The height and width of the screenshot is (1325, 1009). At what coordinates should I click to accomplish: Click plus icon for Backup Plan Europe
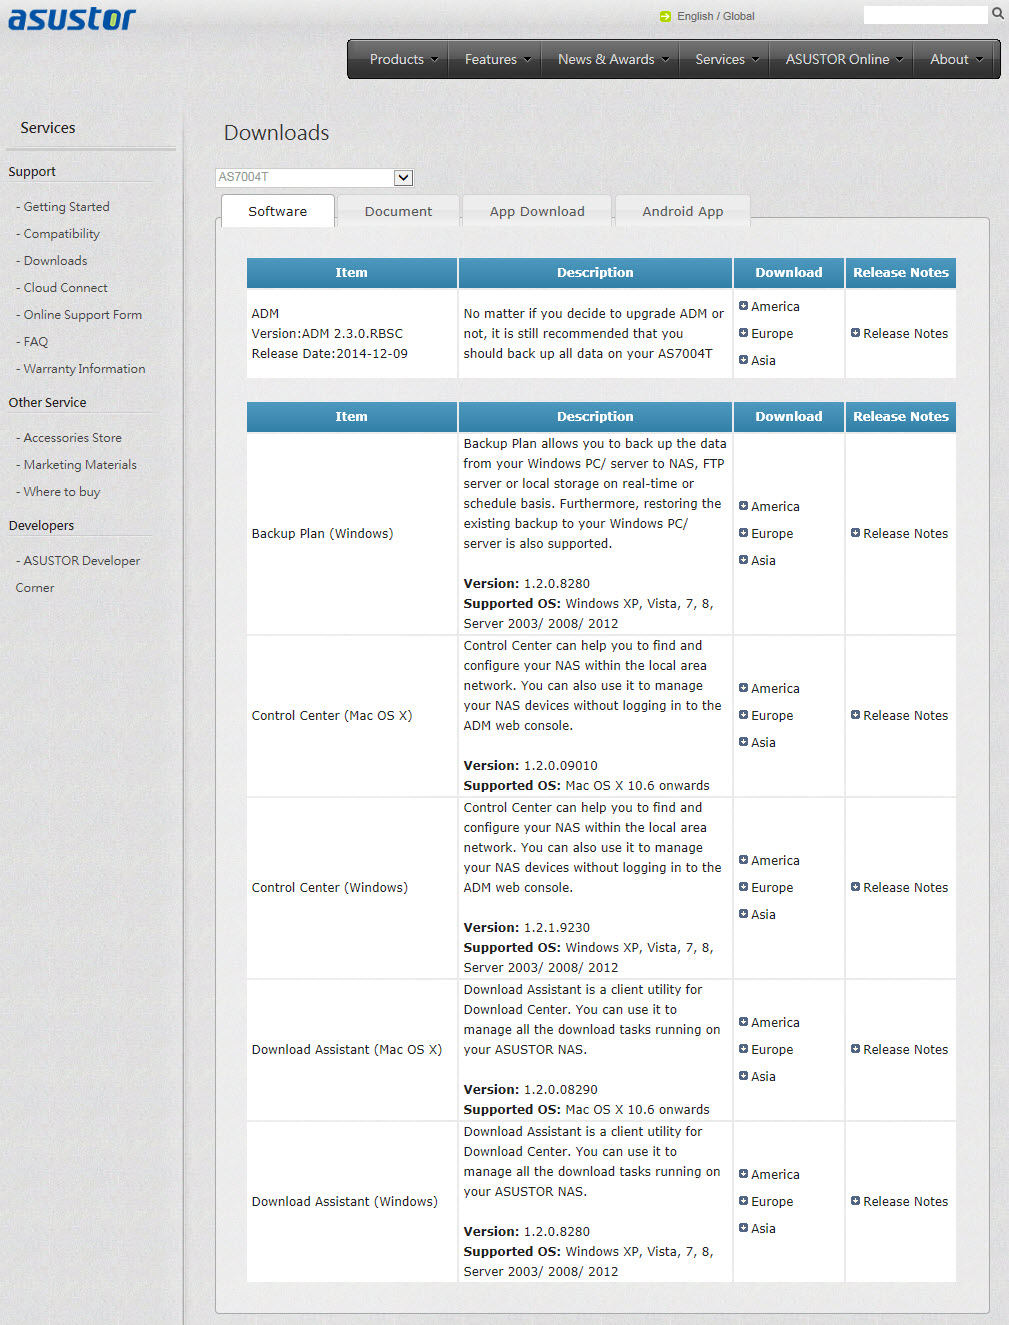coord(743,533)
